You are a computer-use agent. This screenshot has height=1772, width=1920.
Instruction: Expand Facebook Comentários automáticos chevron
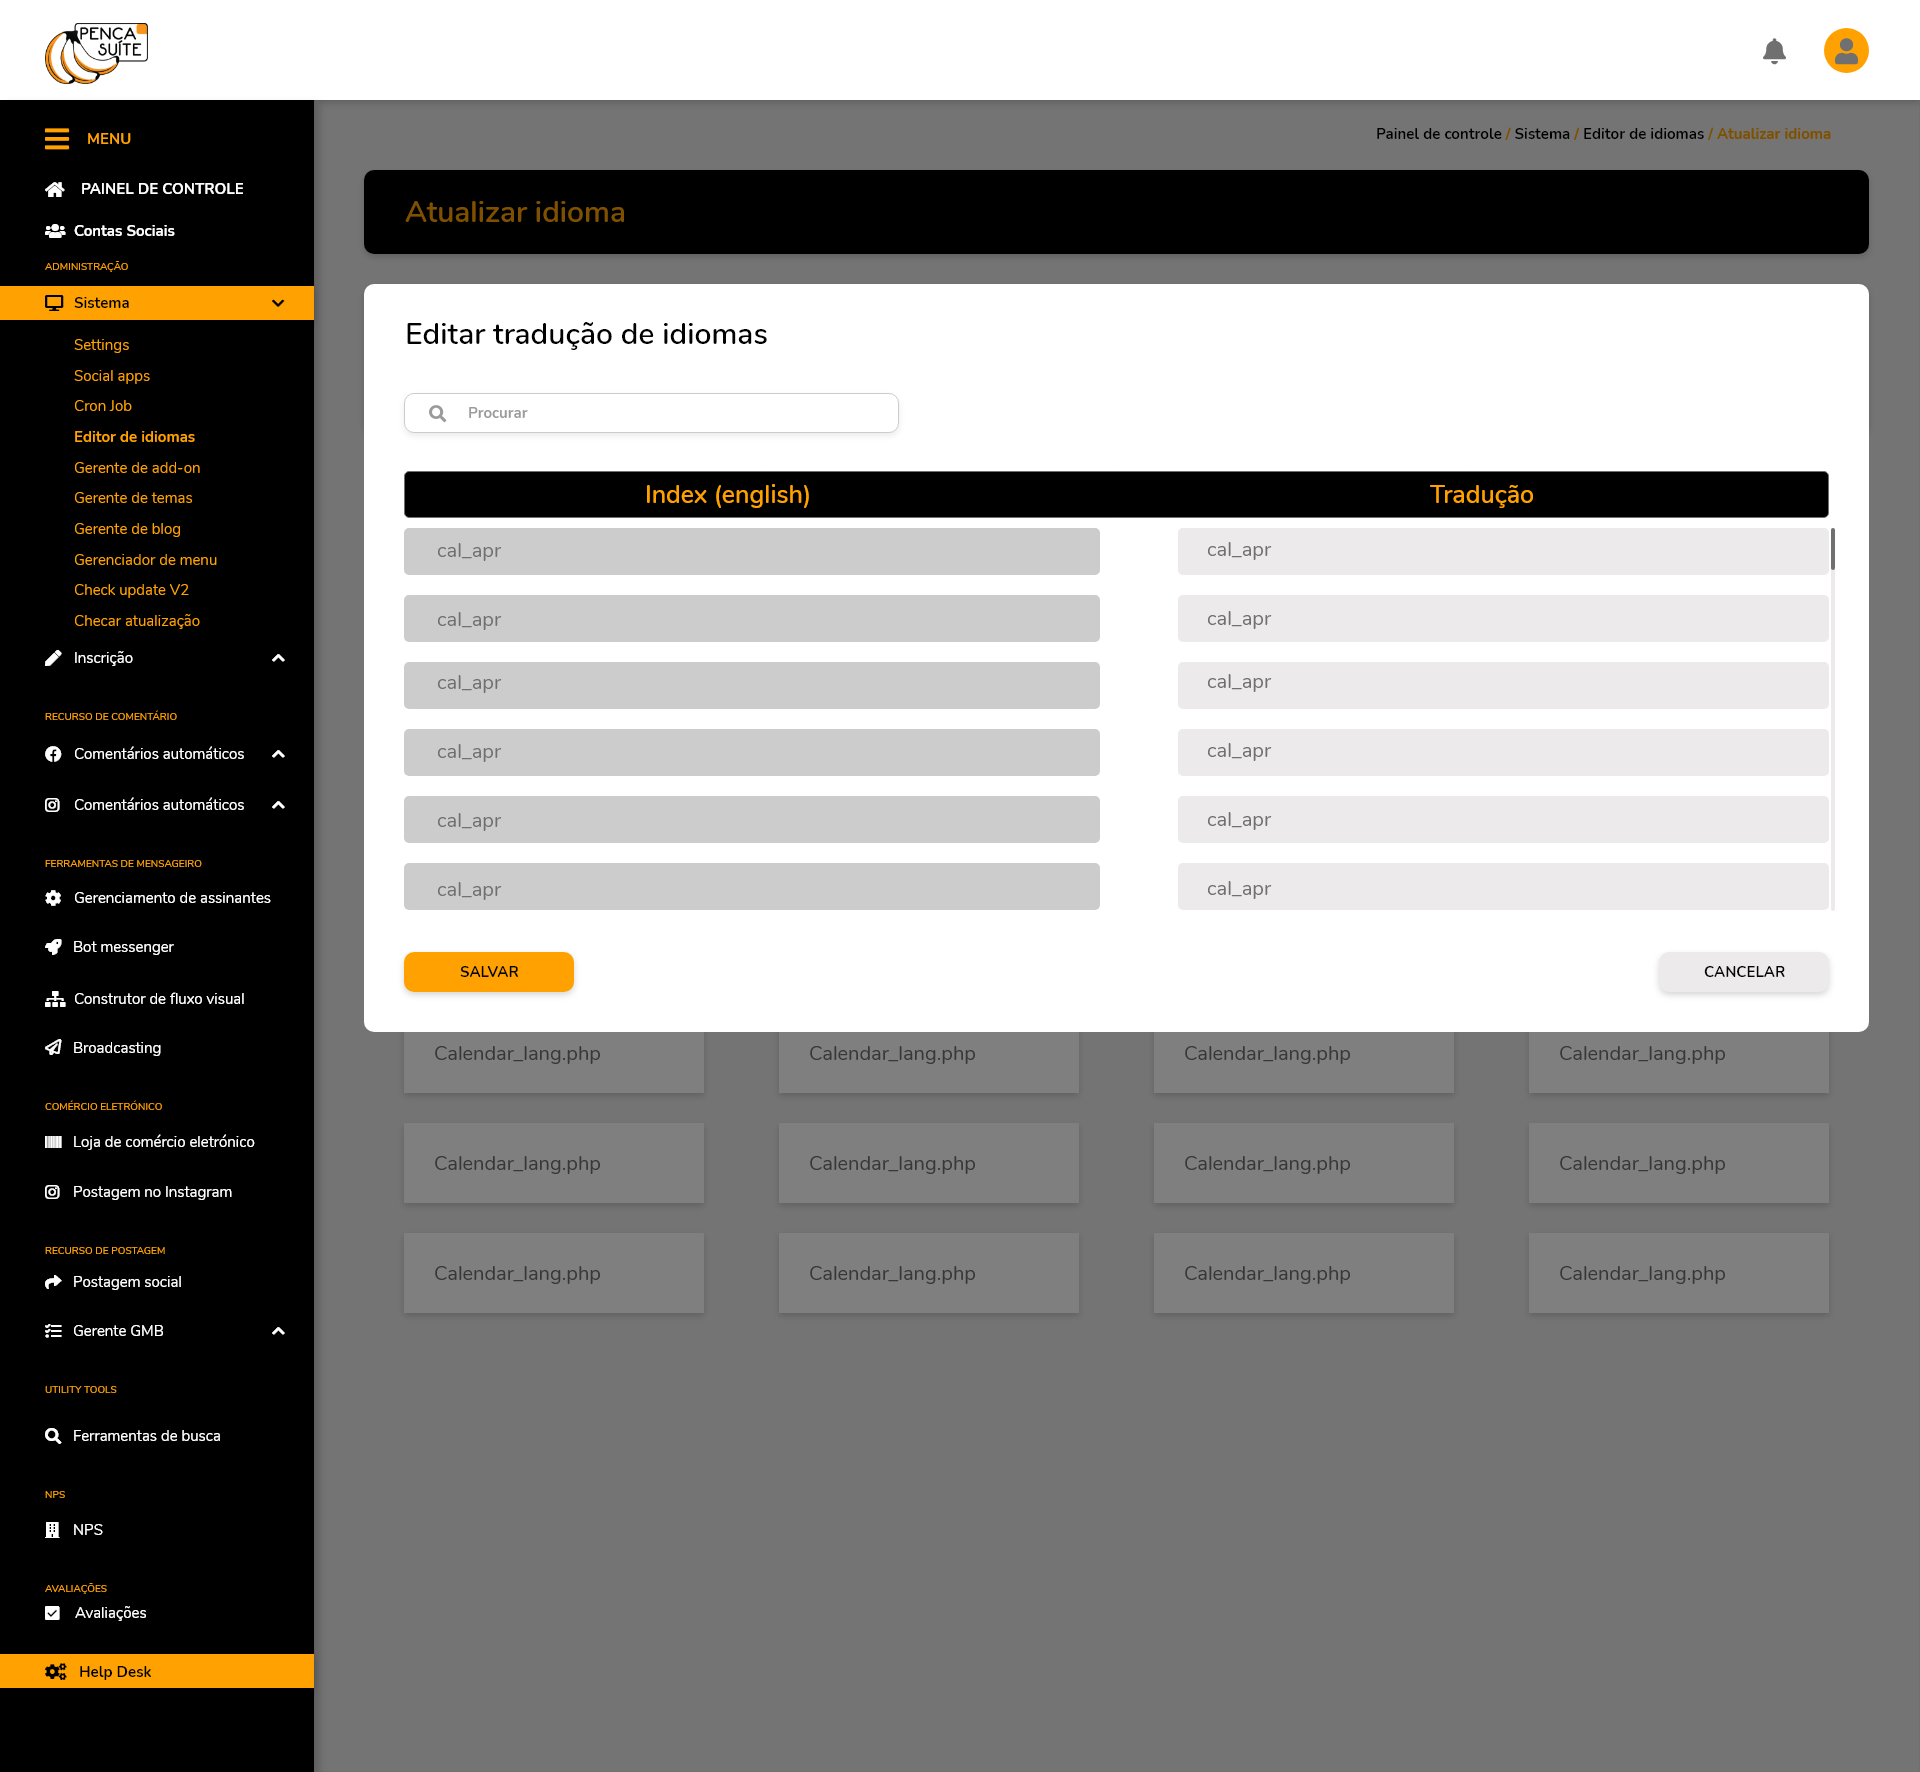click(278, 754)
